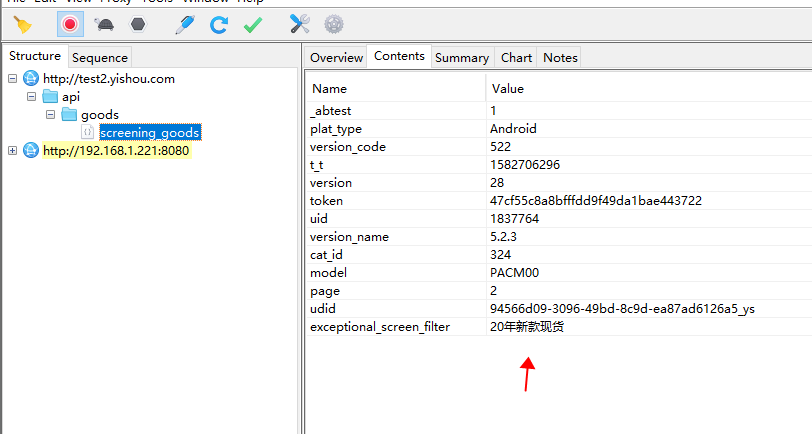Viewport: 812px width, 434px height.
Task: Click the cat_id value 324
Action: click(500, 255)
